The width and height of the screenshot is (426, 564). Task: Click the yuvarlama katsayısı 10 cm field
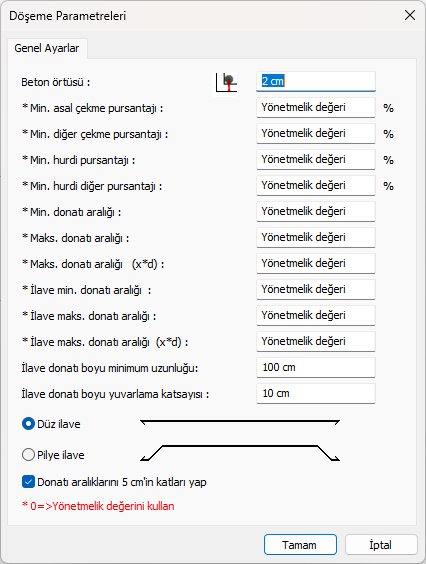pos(316,393)
